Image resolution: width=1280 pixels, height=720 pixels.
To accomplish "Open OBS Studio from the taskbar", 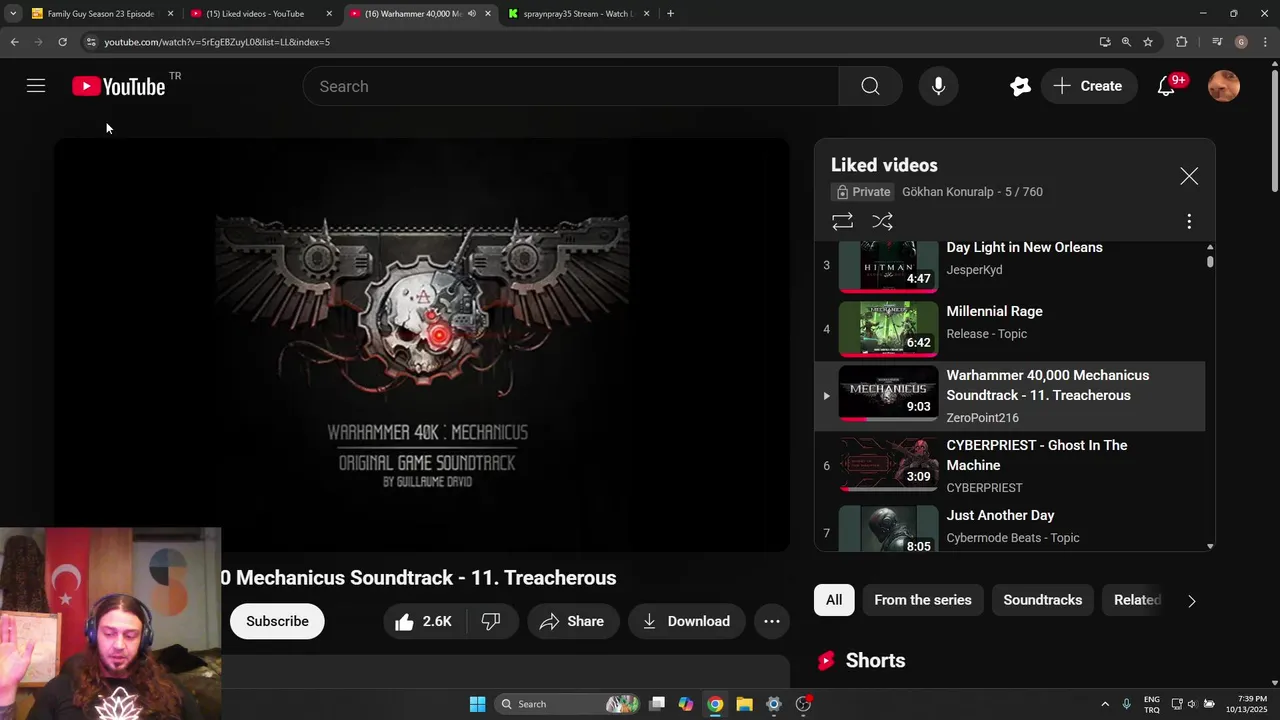I will (x=802, y=704).
